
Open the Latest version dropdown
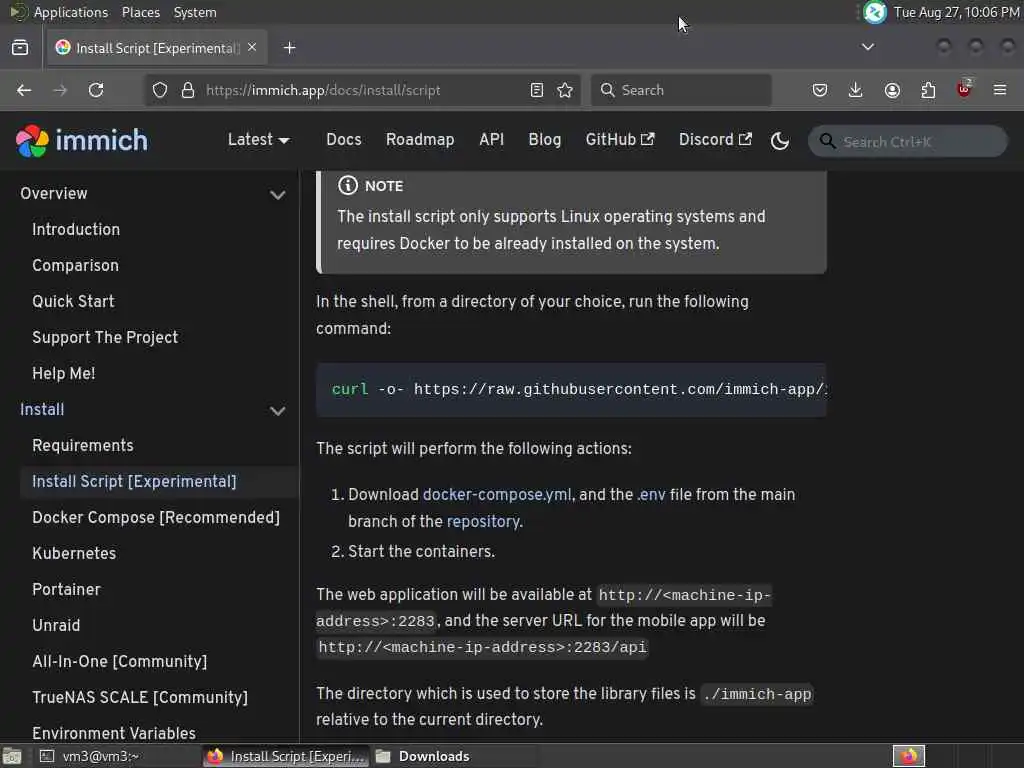click(259, 140)
